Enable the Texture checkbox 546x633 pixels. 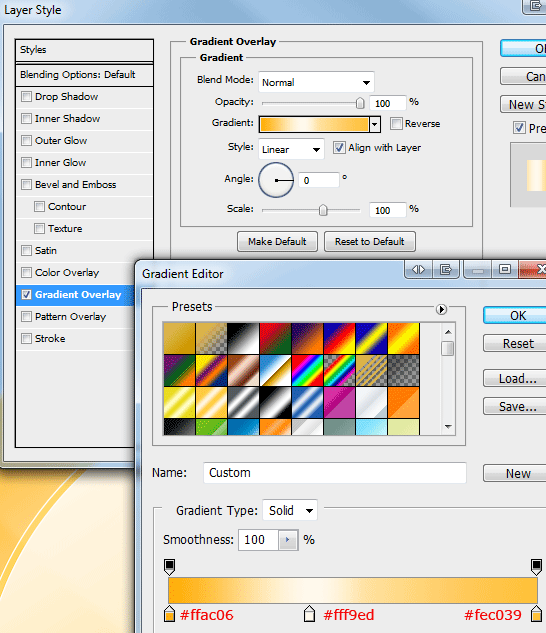pos(39,228)
